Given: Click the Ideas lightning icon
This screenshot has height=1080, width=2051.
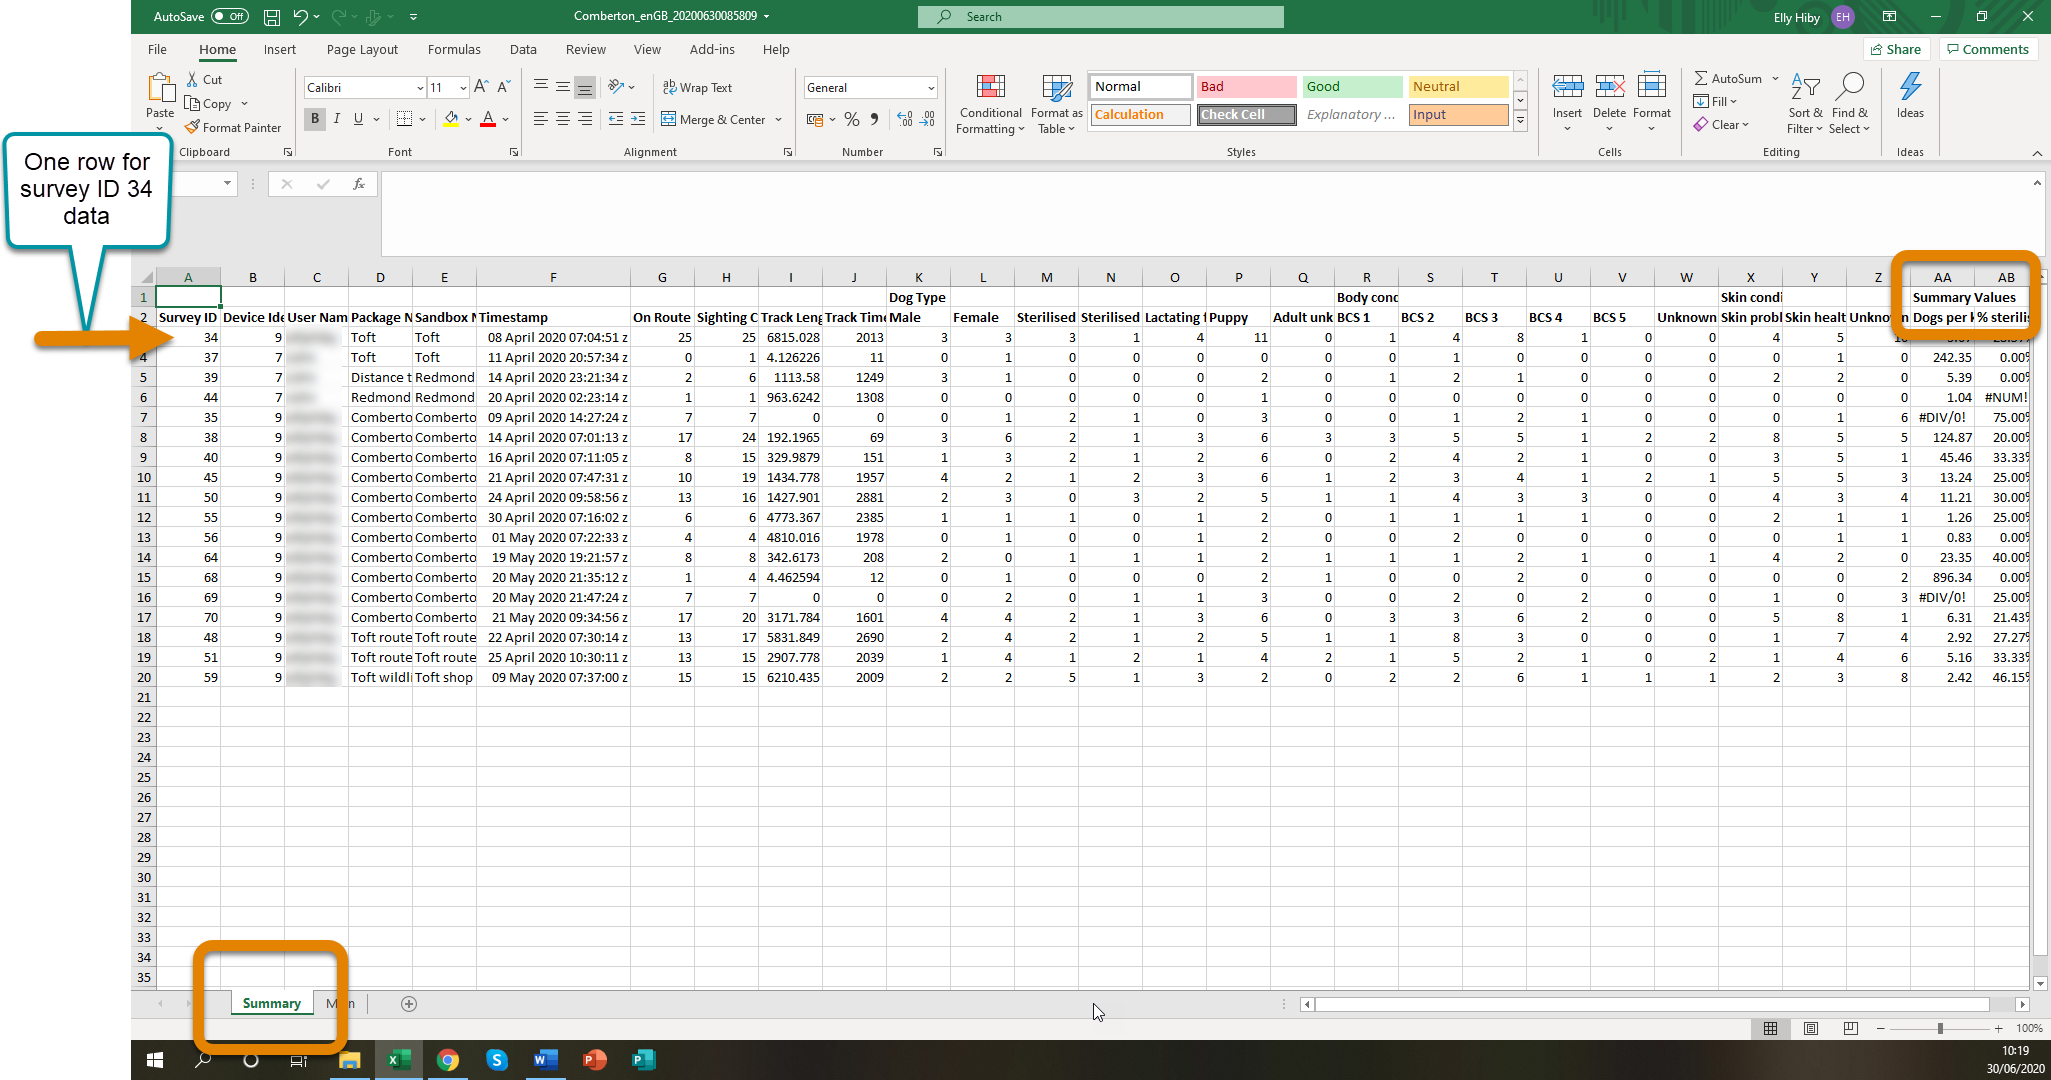Looking at the screenshot, I should [x=1910, y=87].
